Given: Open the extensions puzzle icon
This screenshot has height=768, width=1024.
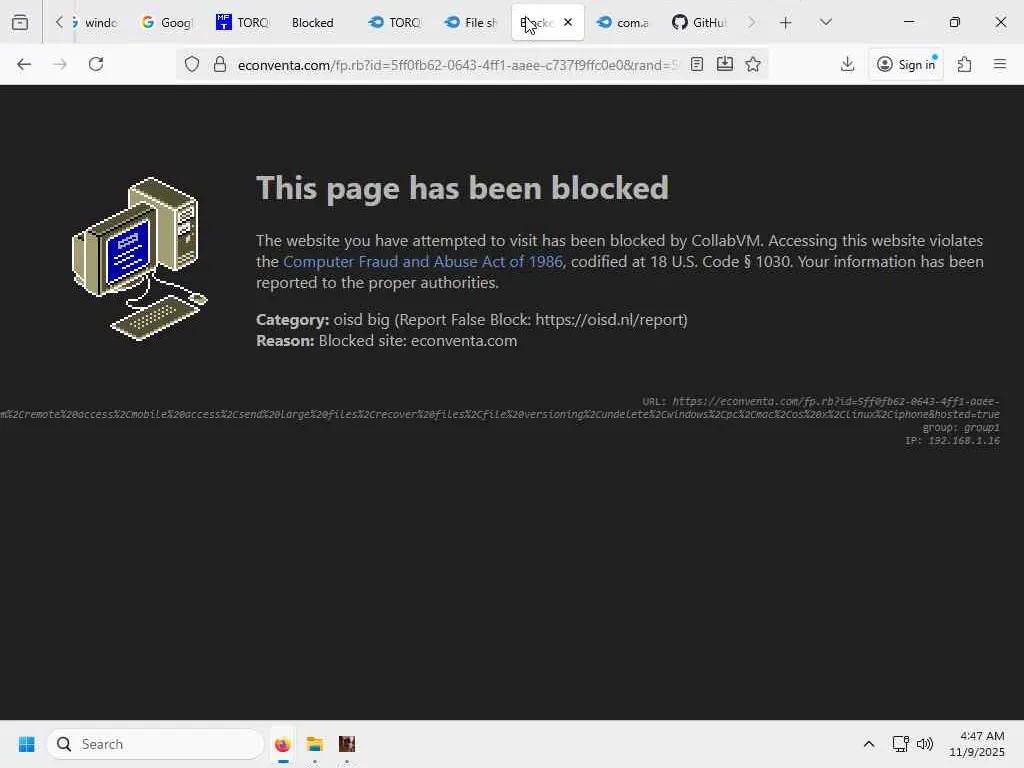Looking at the screenshot, I should tap(964, 64).
